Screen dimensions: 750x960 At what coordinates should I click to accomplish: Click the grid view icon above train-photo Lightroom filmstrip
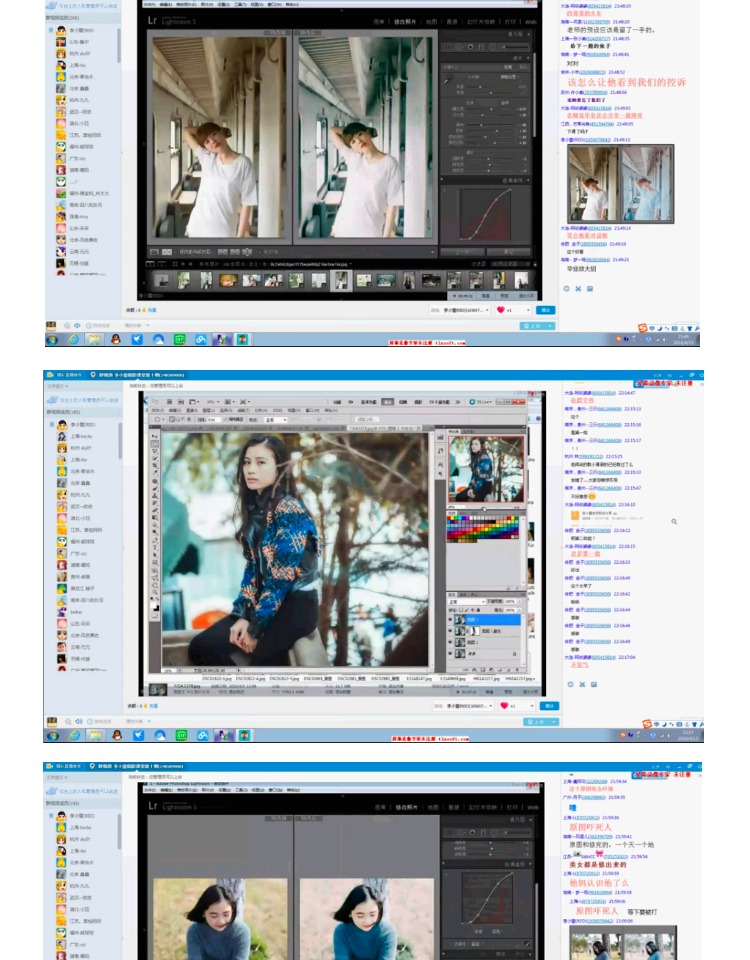(x=174, y=264)
